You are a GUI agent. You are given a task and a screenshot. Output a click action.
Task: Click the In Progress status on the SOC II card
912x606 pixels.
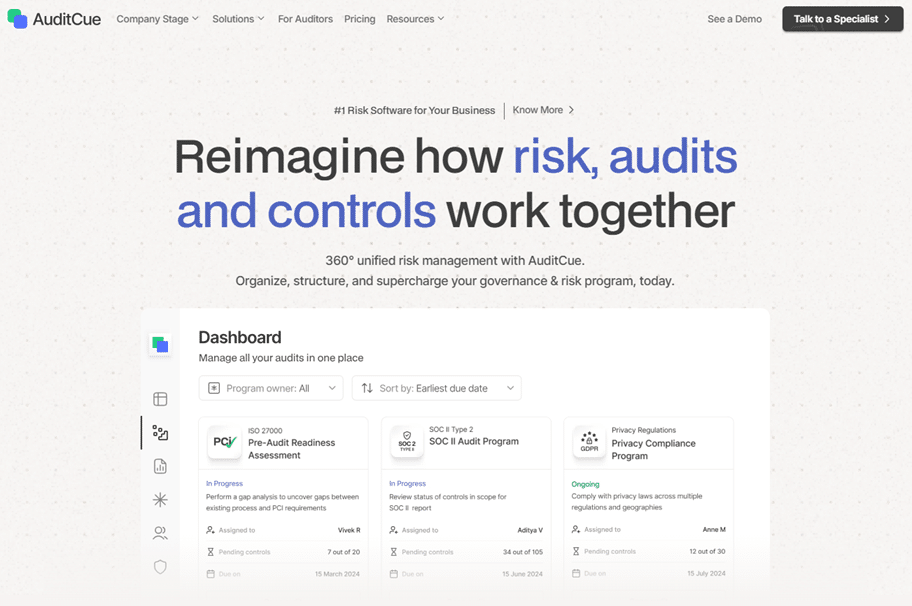407,483
